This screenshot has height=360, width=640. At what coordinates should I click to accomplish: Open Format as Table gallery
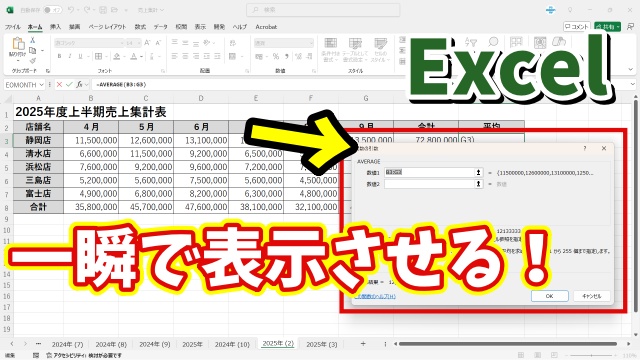pos(355,50)
